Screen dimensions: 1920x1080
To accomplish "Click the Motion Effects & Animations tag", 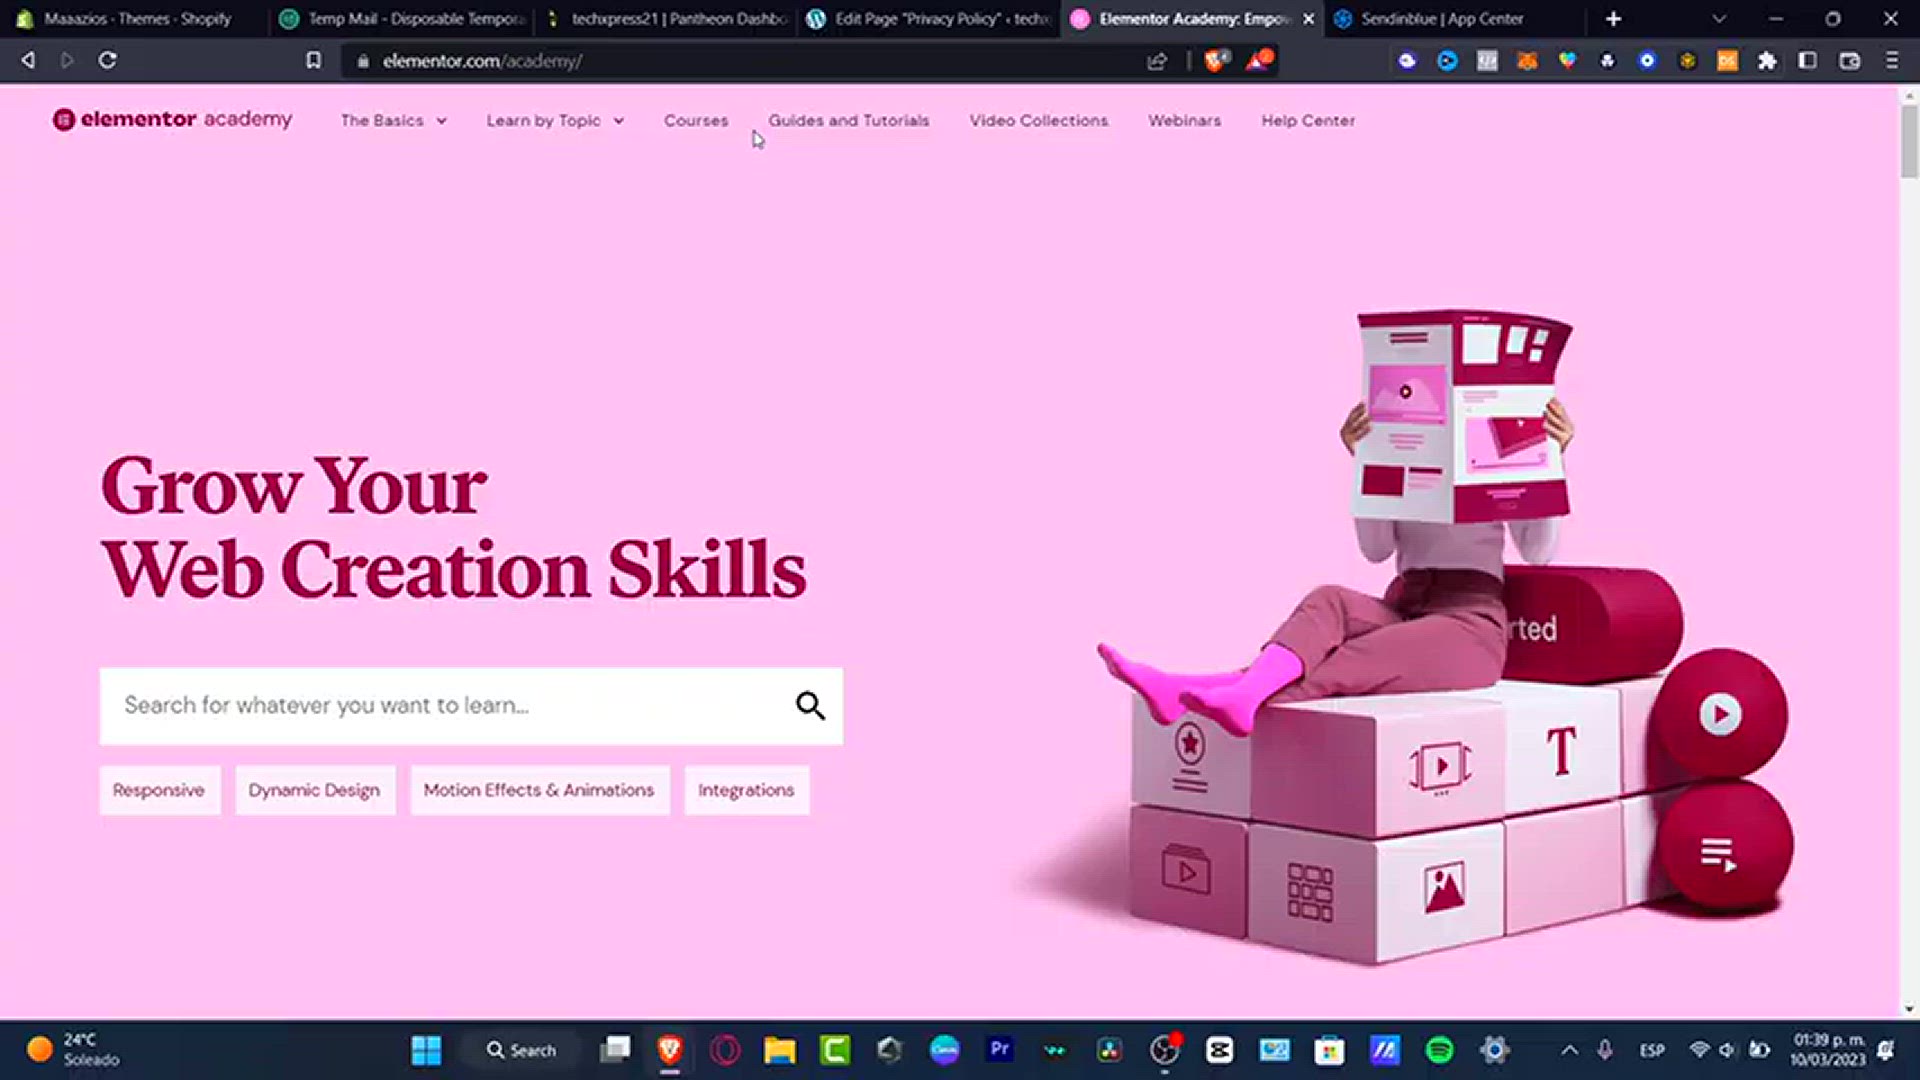I will pyautogui.click(x=539, y=790).
